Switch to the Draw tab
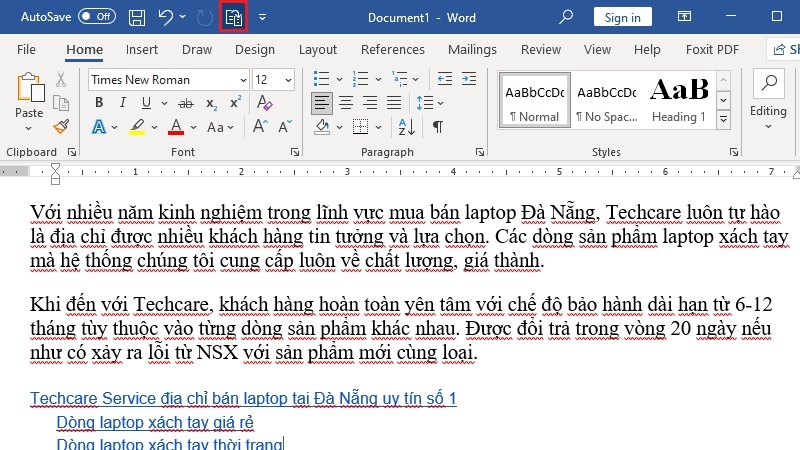 (197, 49)
